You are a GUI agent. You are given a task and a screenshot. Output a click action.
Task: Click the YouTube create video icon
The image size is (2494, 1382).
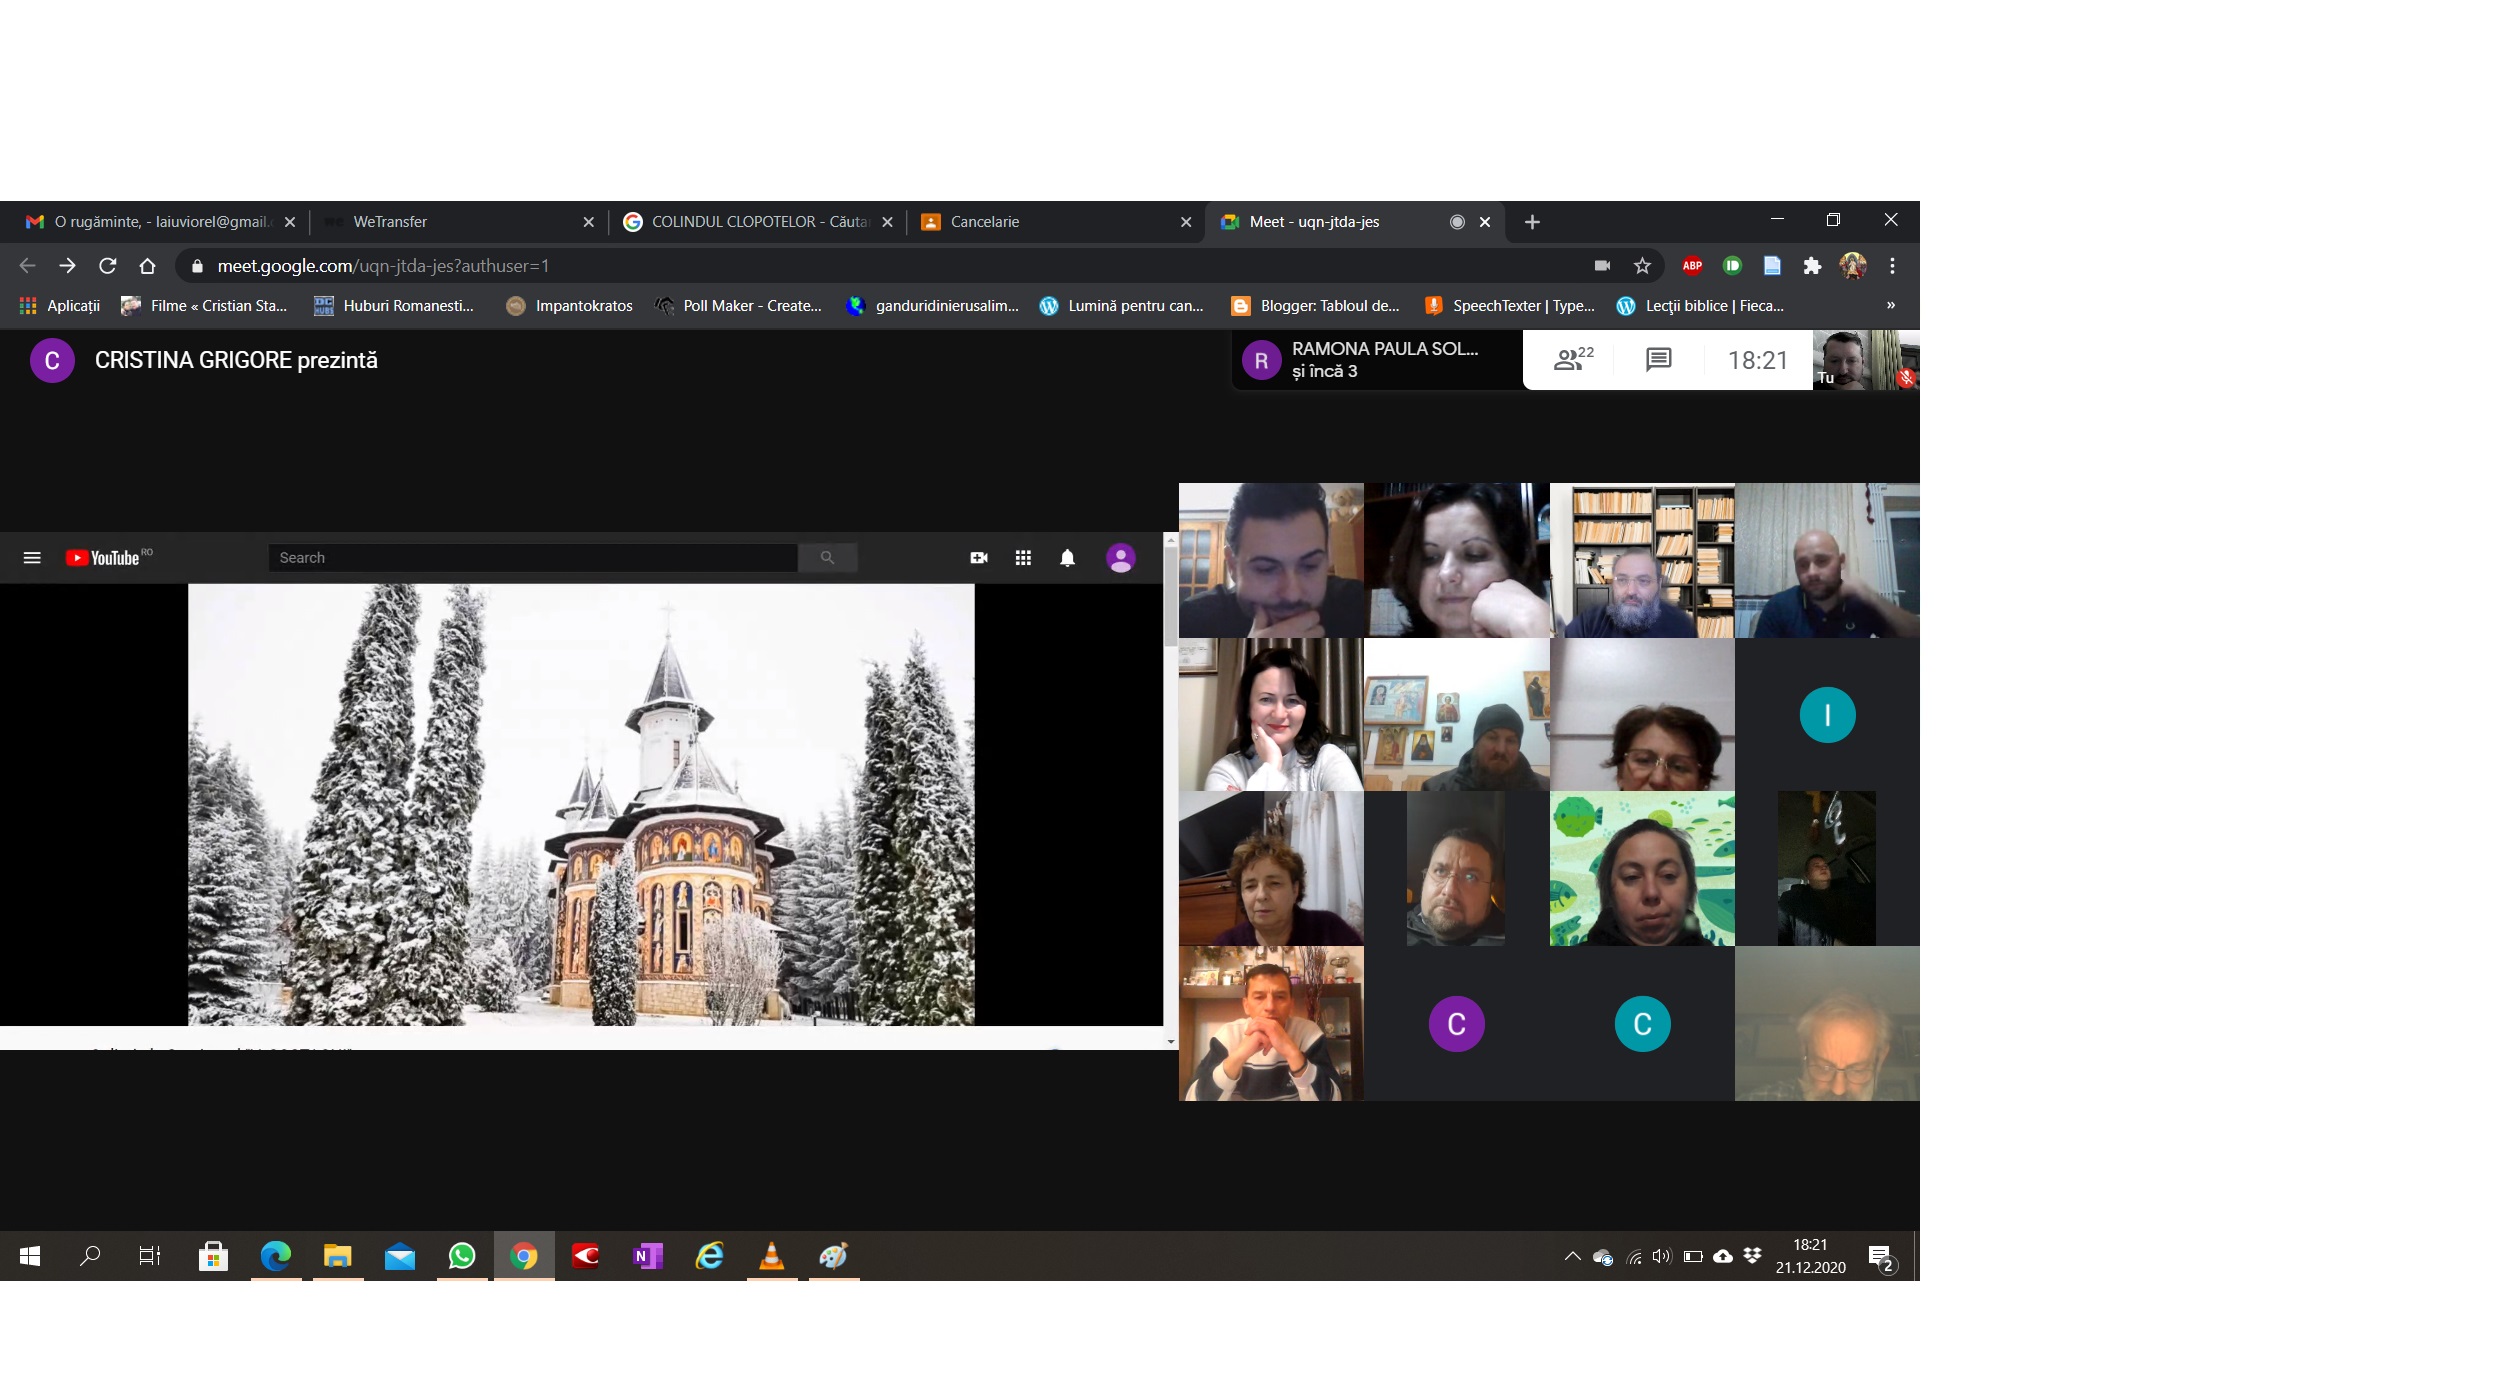(x=979, y=558)
